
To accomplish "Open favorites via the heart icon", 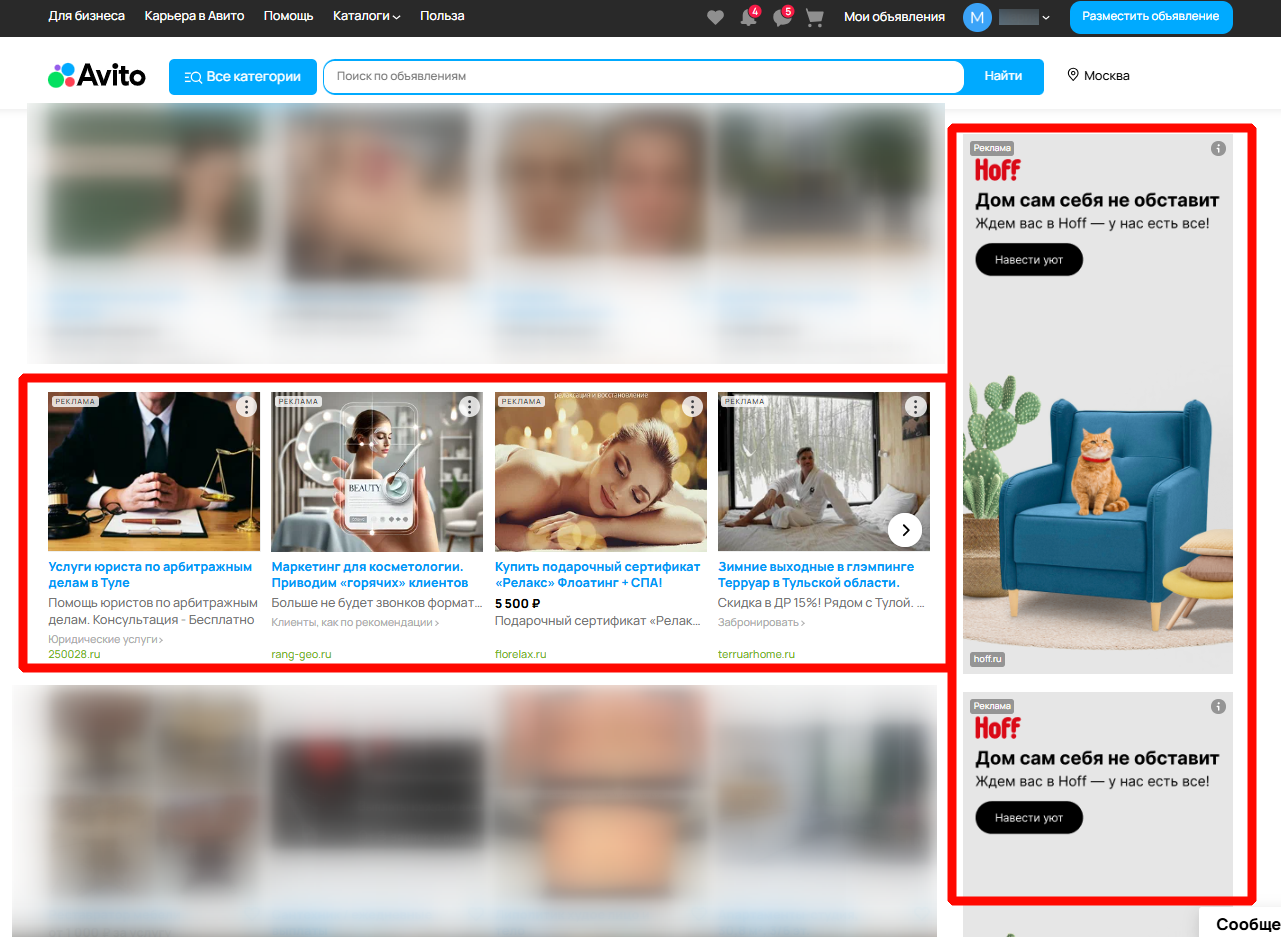I will 715,17.
